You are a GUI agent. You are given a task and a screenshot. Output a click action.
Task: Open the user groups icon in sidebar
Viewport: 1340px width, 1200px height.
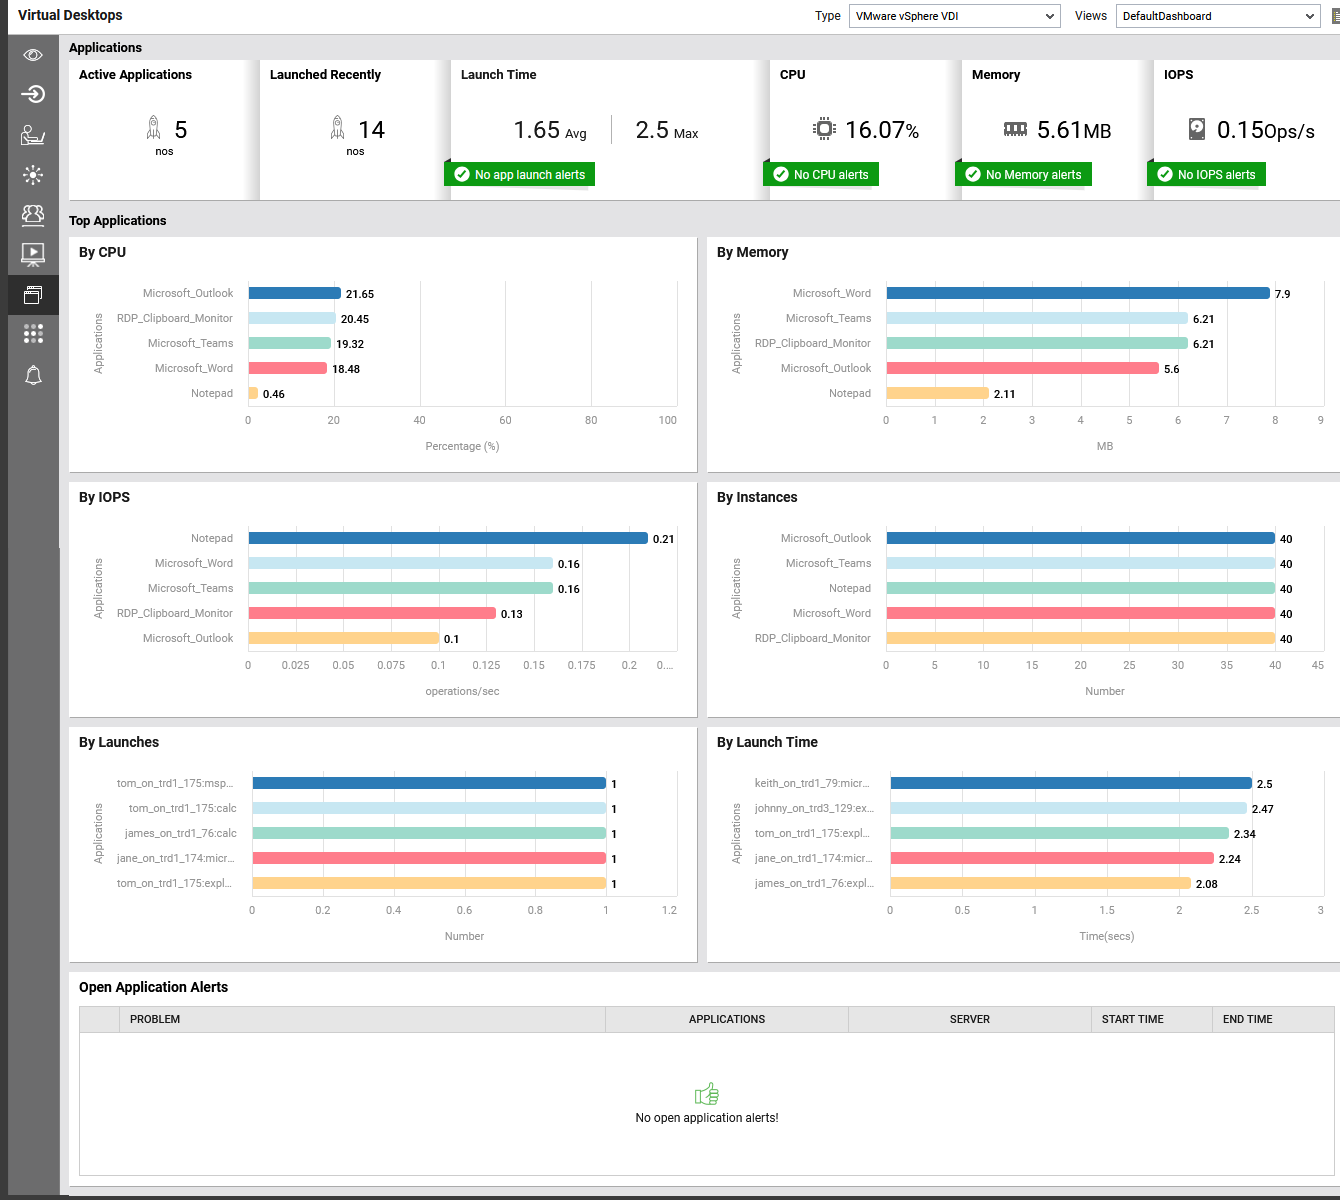pyautogui.click(x=33, y=215)
